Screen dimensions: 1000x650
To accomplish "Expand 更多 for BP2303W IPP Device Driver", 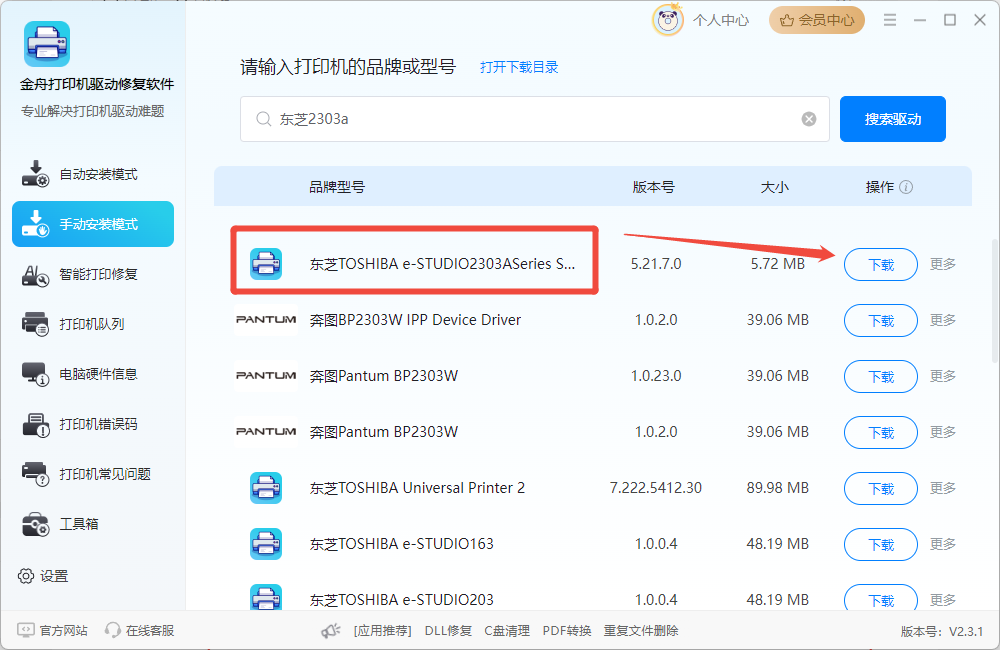I will pos(943,320).
